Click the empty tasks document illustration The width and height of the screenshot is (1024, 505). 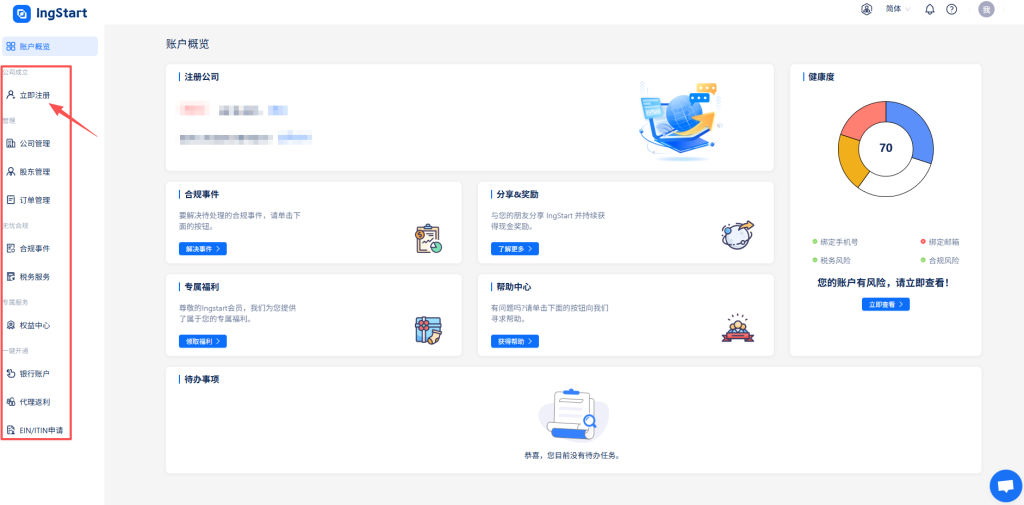click(573, 414)
